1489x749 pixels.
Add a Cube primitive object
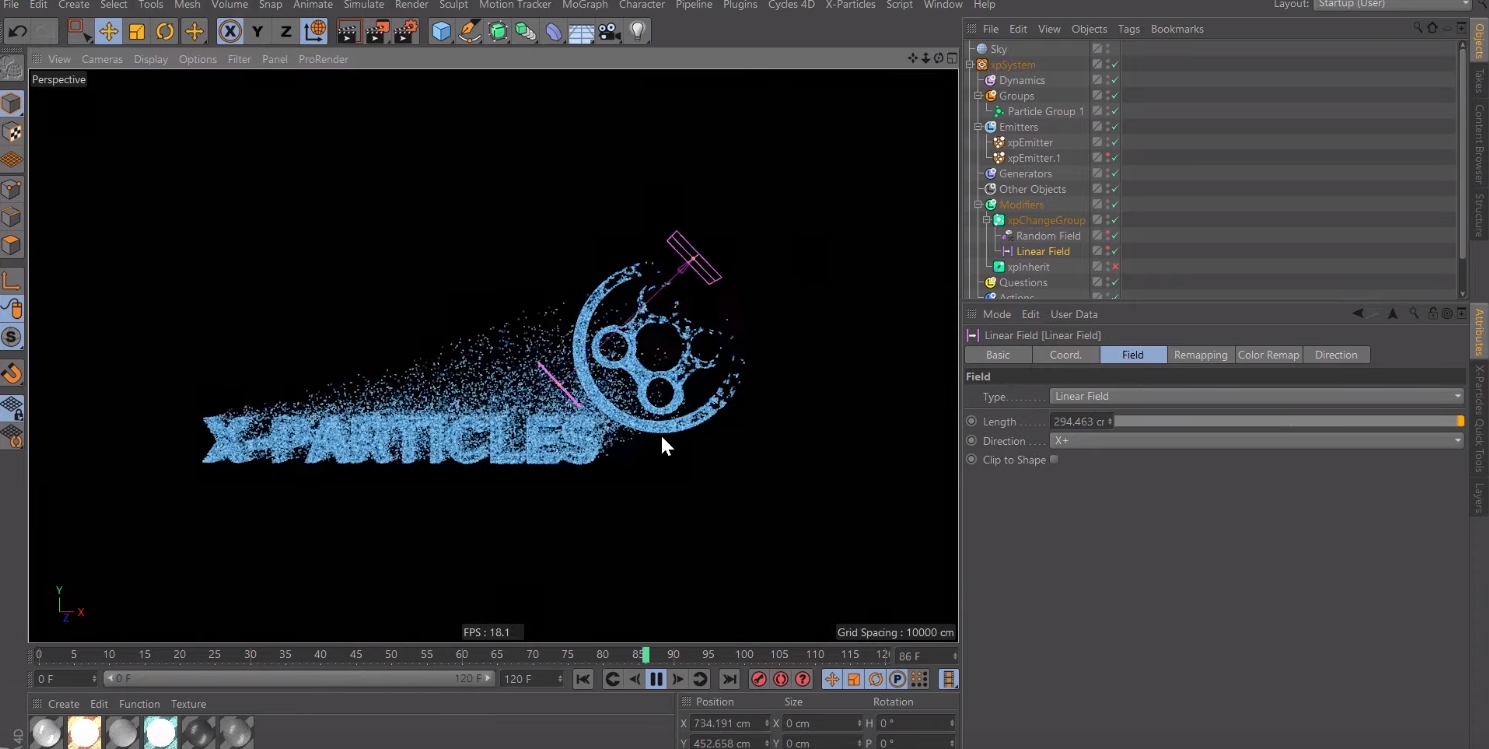pos(441,32)
